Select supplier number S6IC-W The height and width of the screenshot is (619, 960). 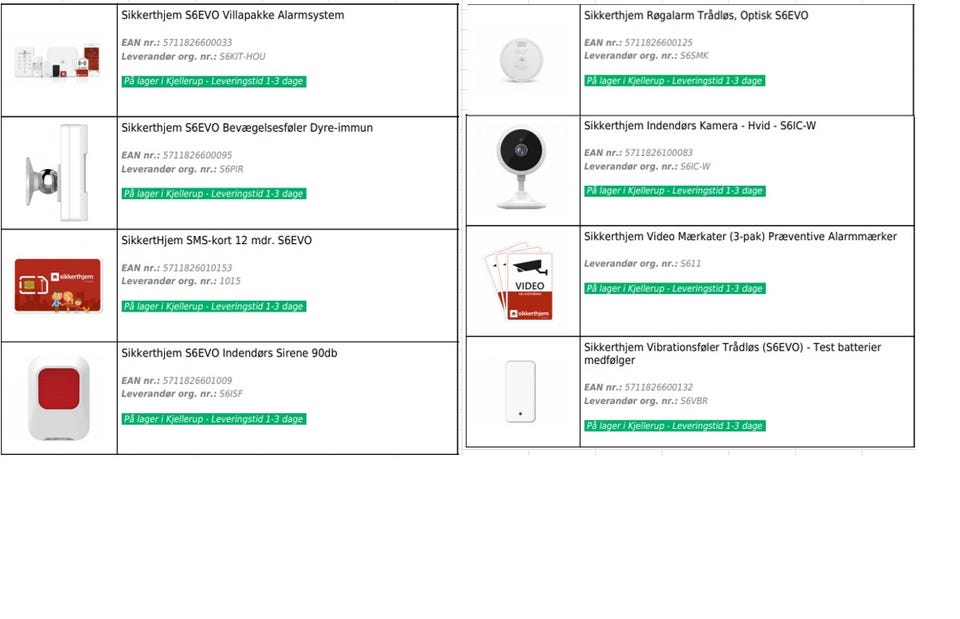[696, 167]
